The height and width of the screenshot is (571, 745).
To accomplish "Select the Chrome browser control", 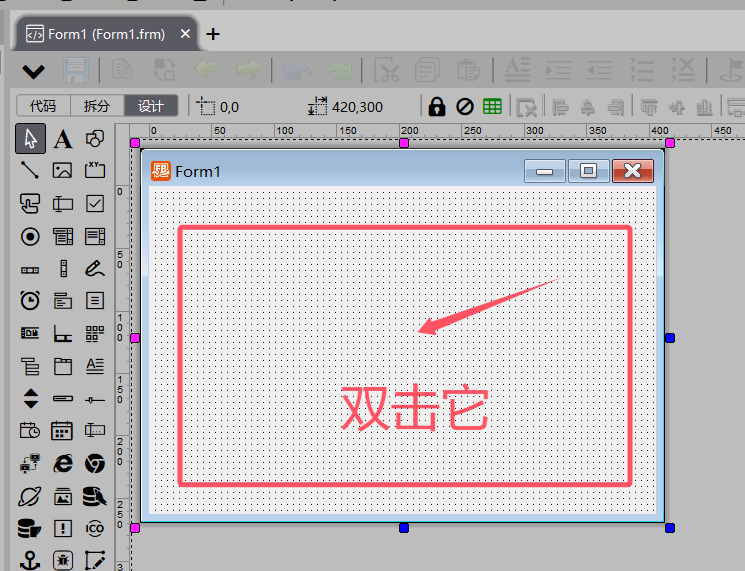I will click(x=95, y=463).
